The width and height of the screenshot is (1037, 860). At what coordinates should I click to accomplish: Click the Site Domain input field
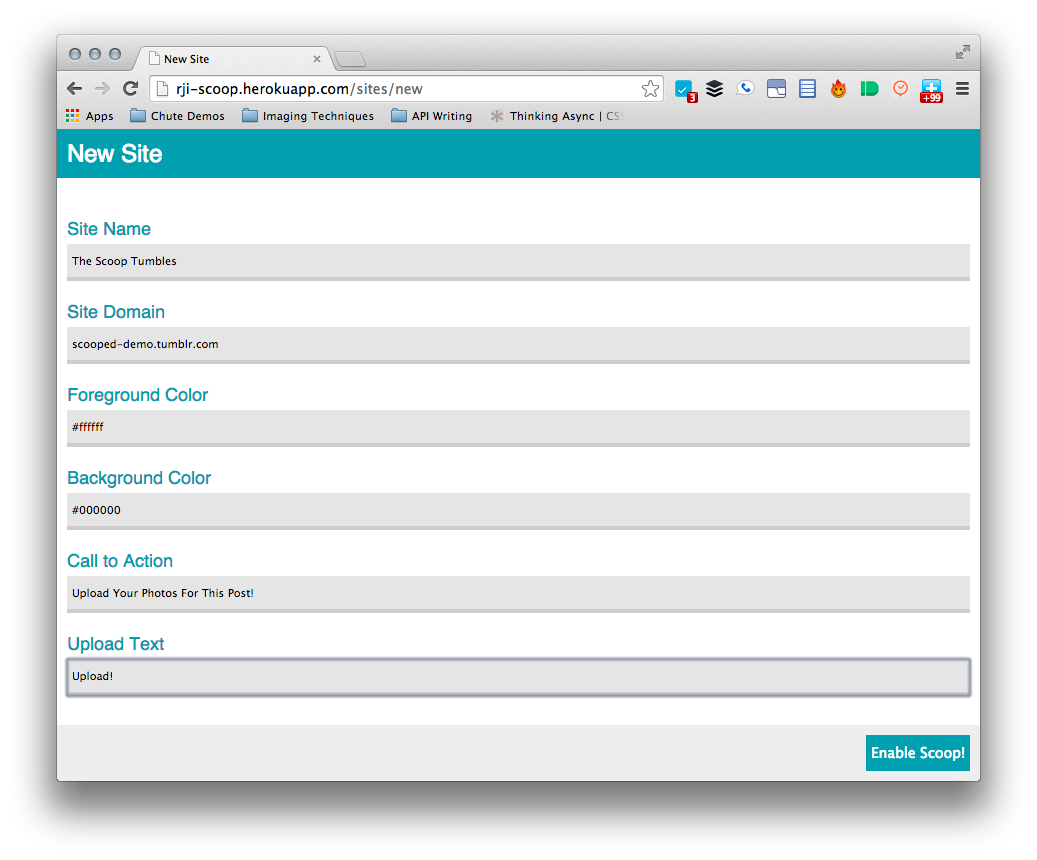(x=518, y=345)
